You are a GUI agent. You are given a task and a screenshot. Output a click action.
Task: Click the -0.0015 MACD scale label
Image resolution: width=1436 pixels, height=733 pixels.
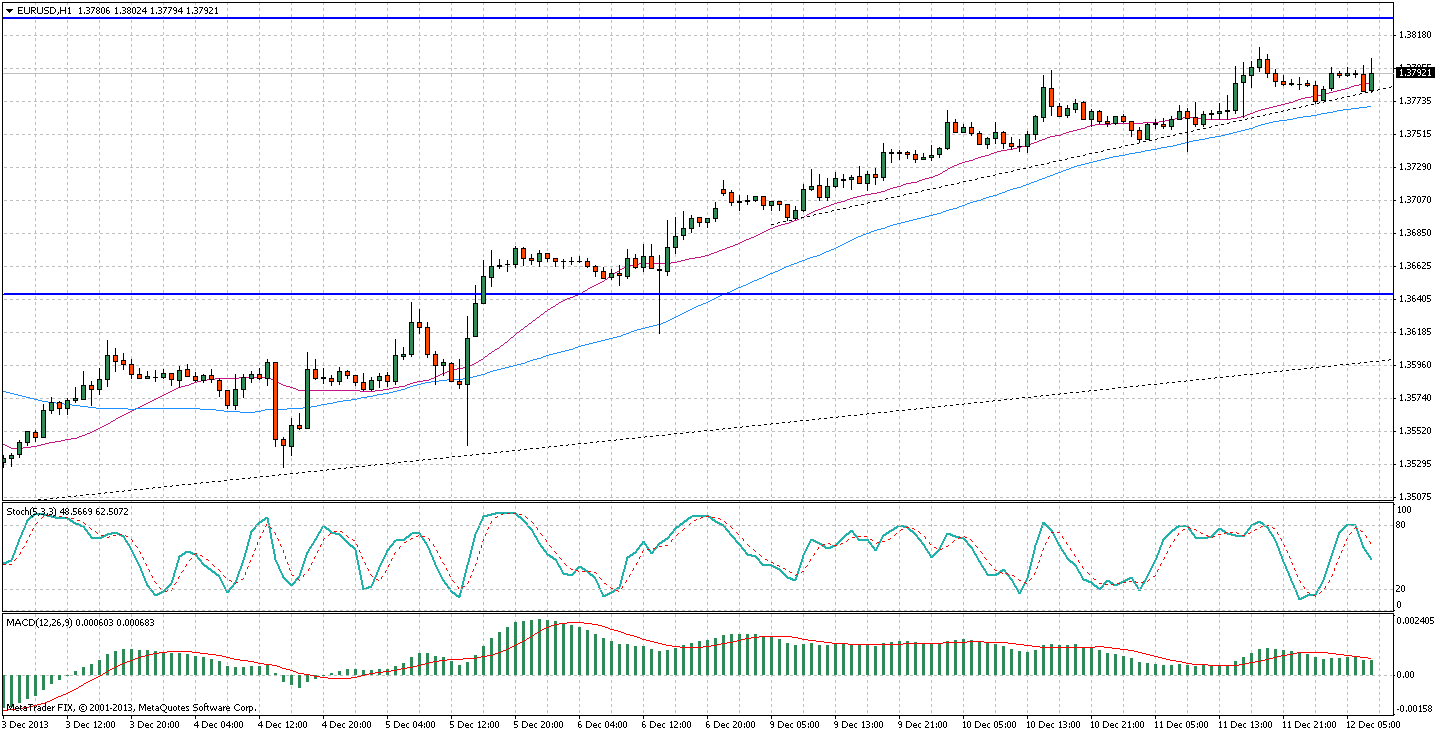click(1414, 707)
